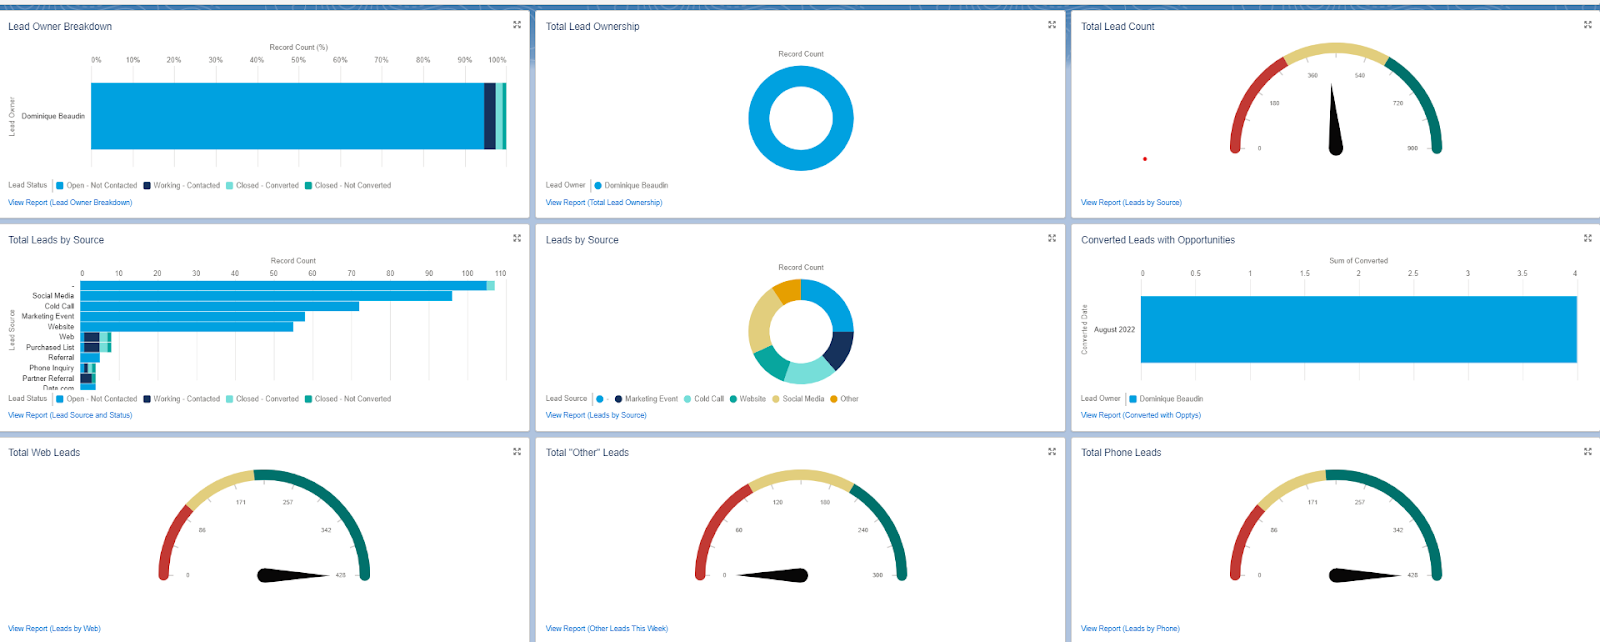Screen dimensions: 1600x642
Task: Click the Phone Inquiry row label
Action: tap(52, 368)
